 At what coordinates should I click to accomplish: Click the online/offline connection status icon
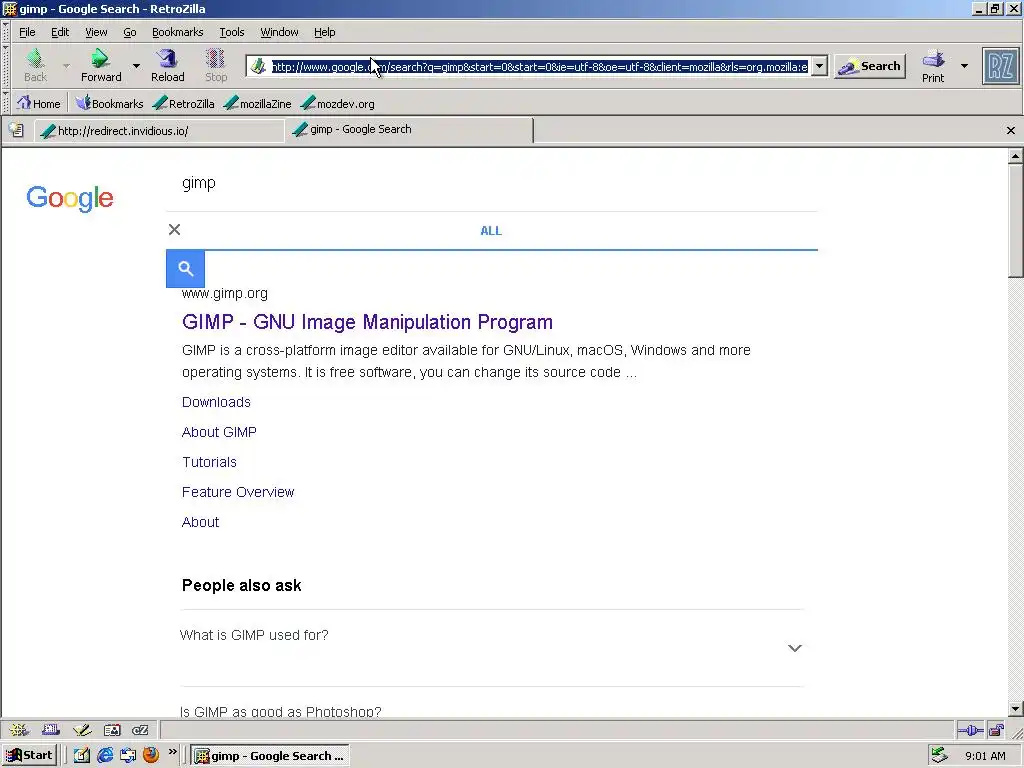[x=970, y=730]
